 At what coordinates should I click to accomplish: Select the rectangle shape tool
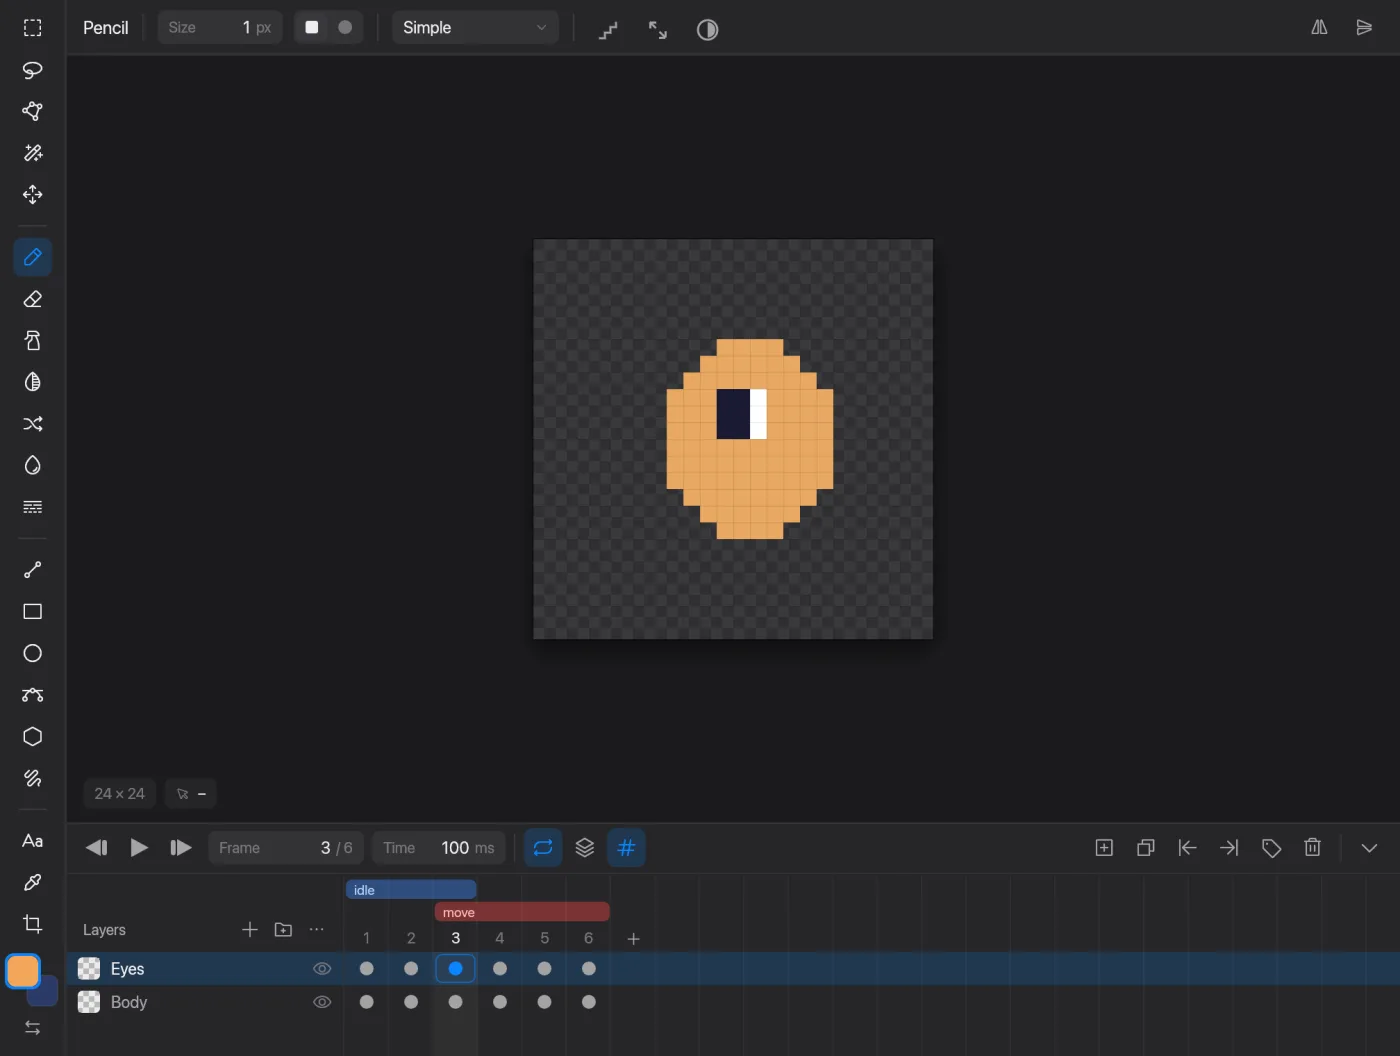(32, 611)
